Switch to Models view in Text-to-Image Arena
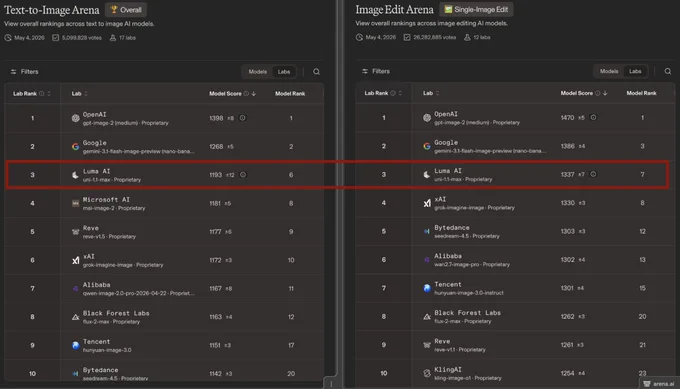 [258, 72]
